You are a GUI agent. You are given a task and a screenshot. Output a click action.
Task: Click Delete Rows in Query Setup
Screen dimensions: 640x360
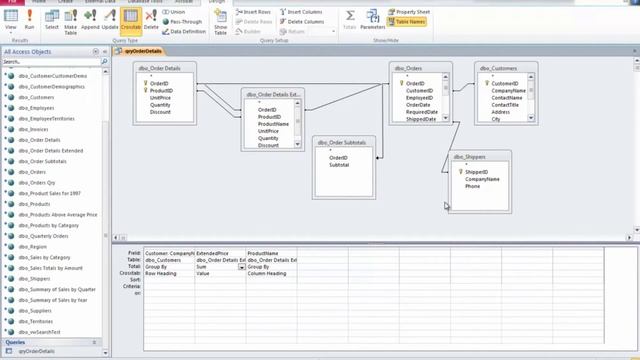tap(254, 22)
